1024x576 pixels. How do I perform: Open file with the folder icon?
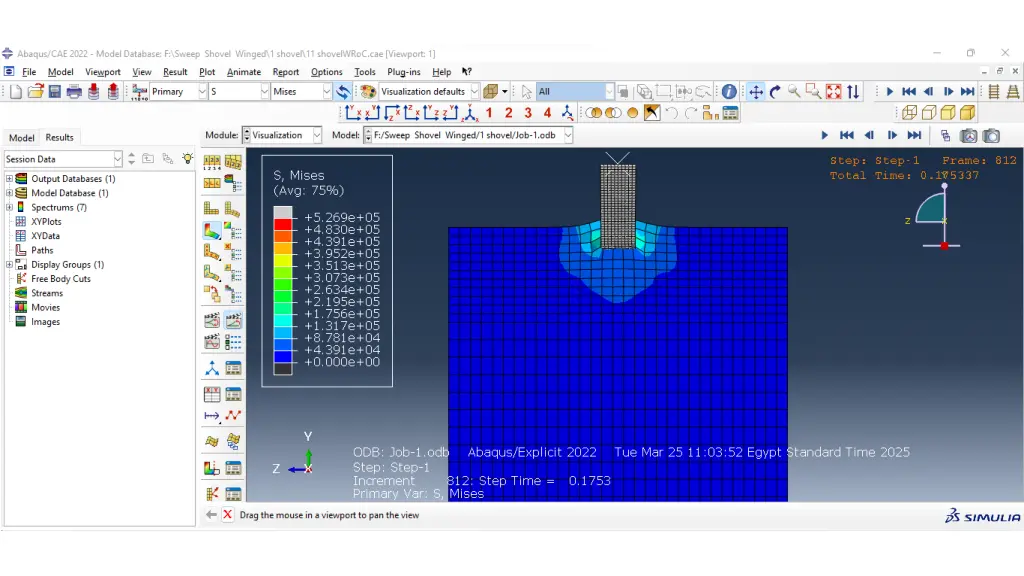(35, 92)
